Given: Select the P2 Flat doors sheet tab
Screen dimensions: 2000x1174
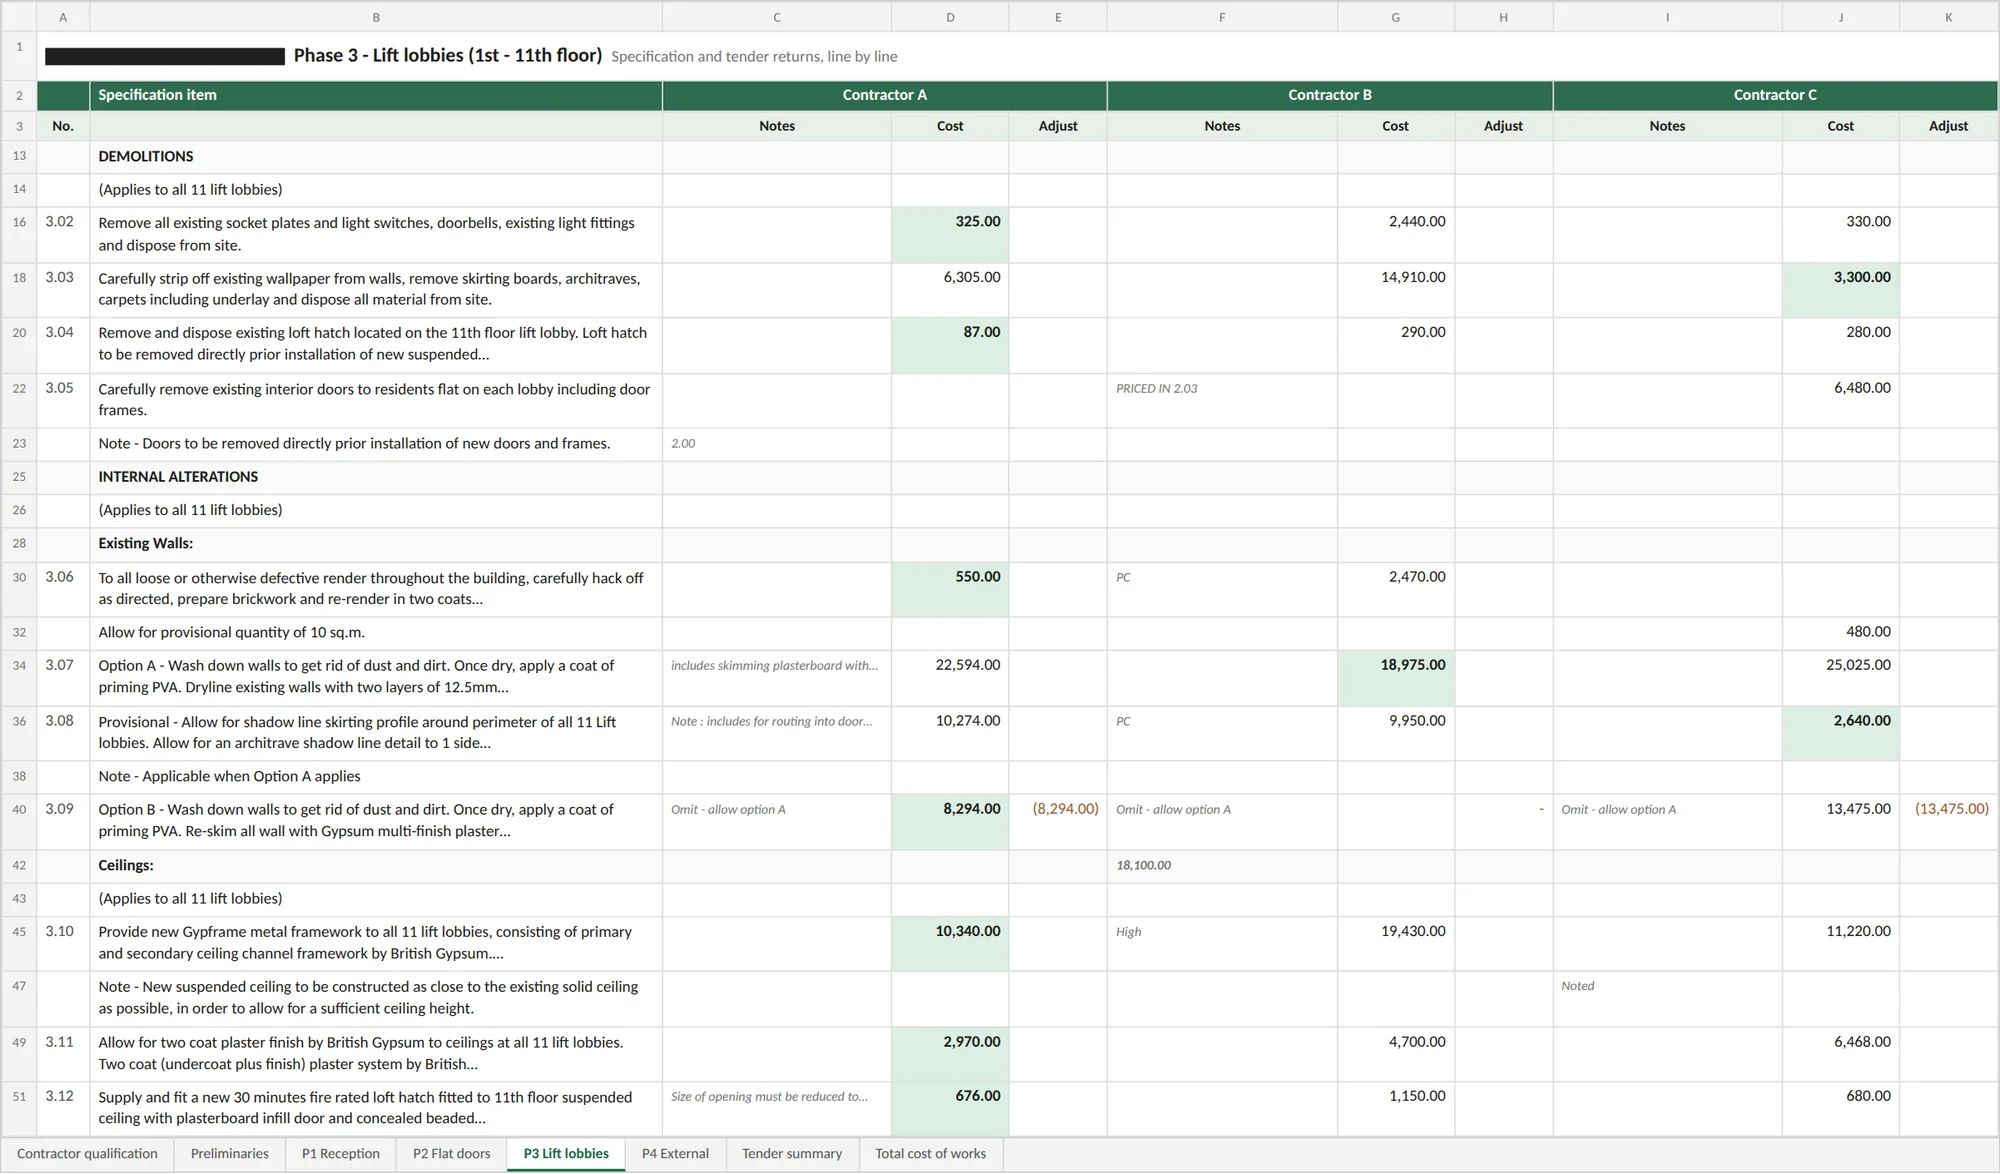Looking at the screenshot, I should [451, 1153].
